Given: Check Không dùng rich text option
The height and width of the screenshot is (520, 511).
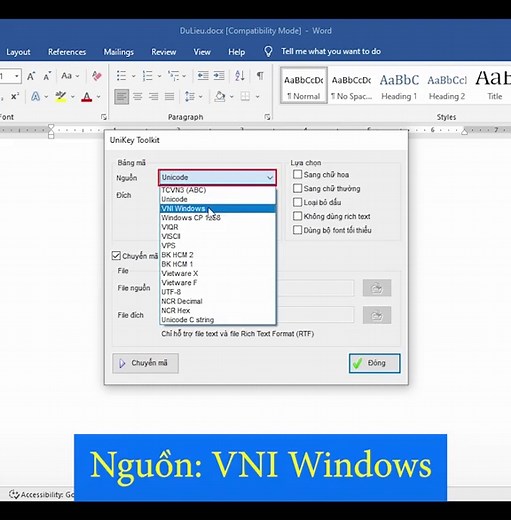Looking at the screenshot, I should click(x=297, y=216).
